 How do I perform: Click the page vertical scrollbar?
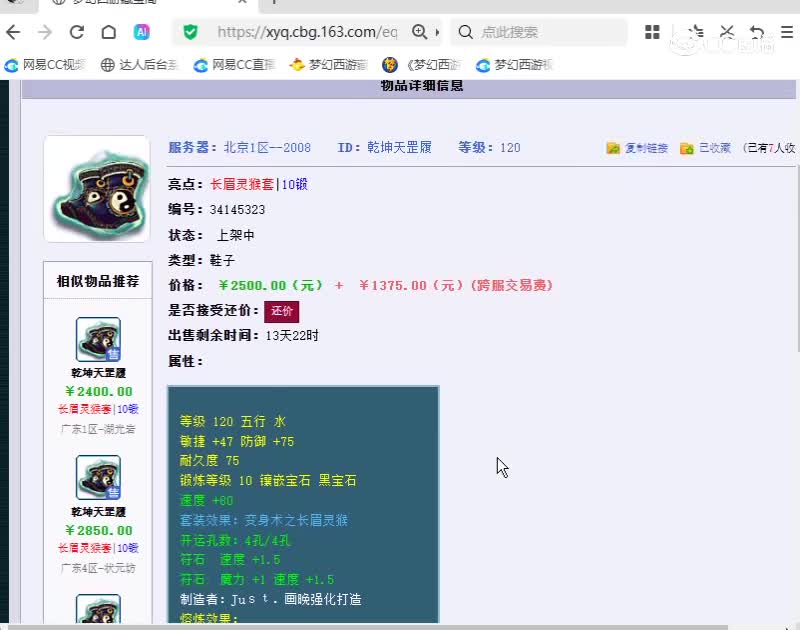797,259
